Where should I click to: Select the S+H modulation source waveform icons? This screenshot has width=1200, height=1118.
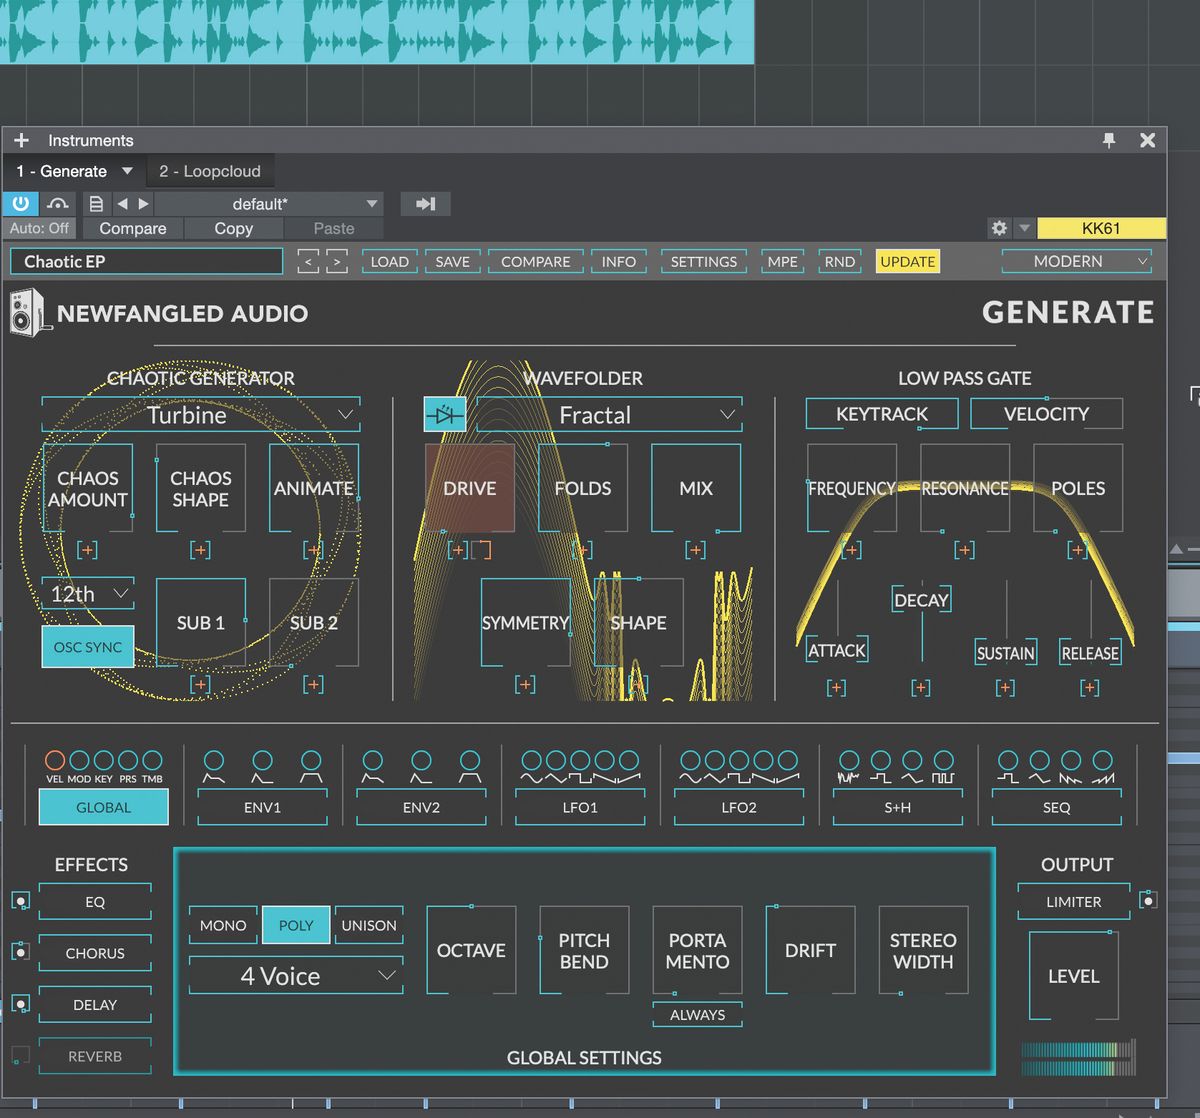(x=897, y=766)
